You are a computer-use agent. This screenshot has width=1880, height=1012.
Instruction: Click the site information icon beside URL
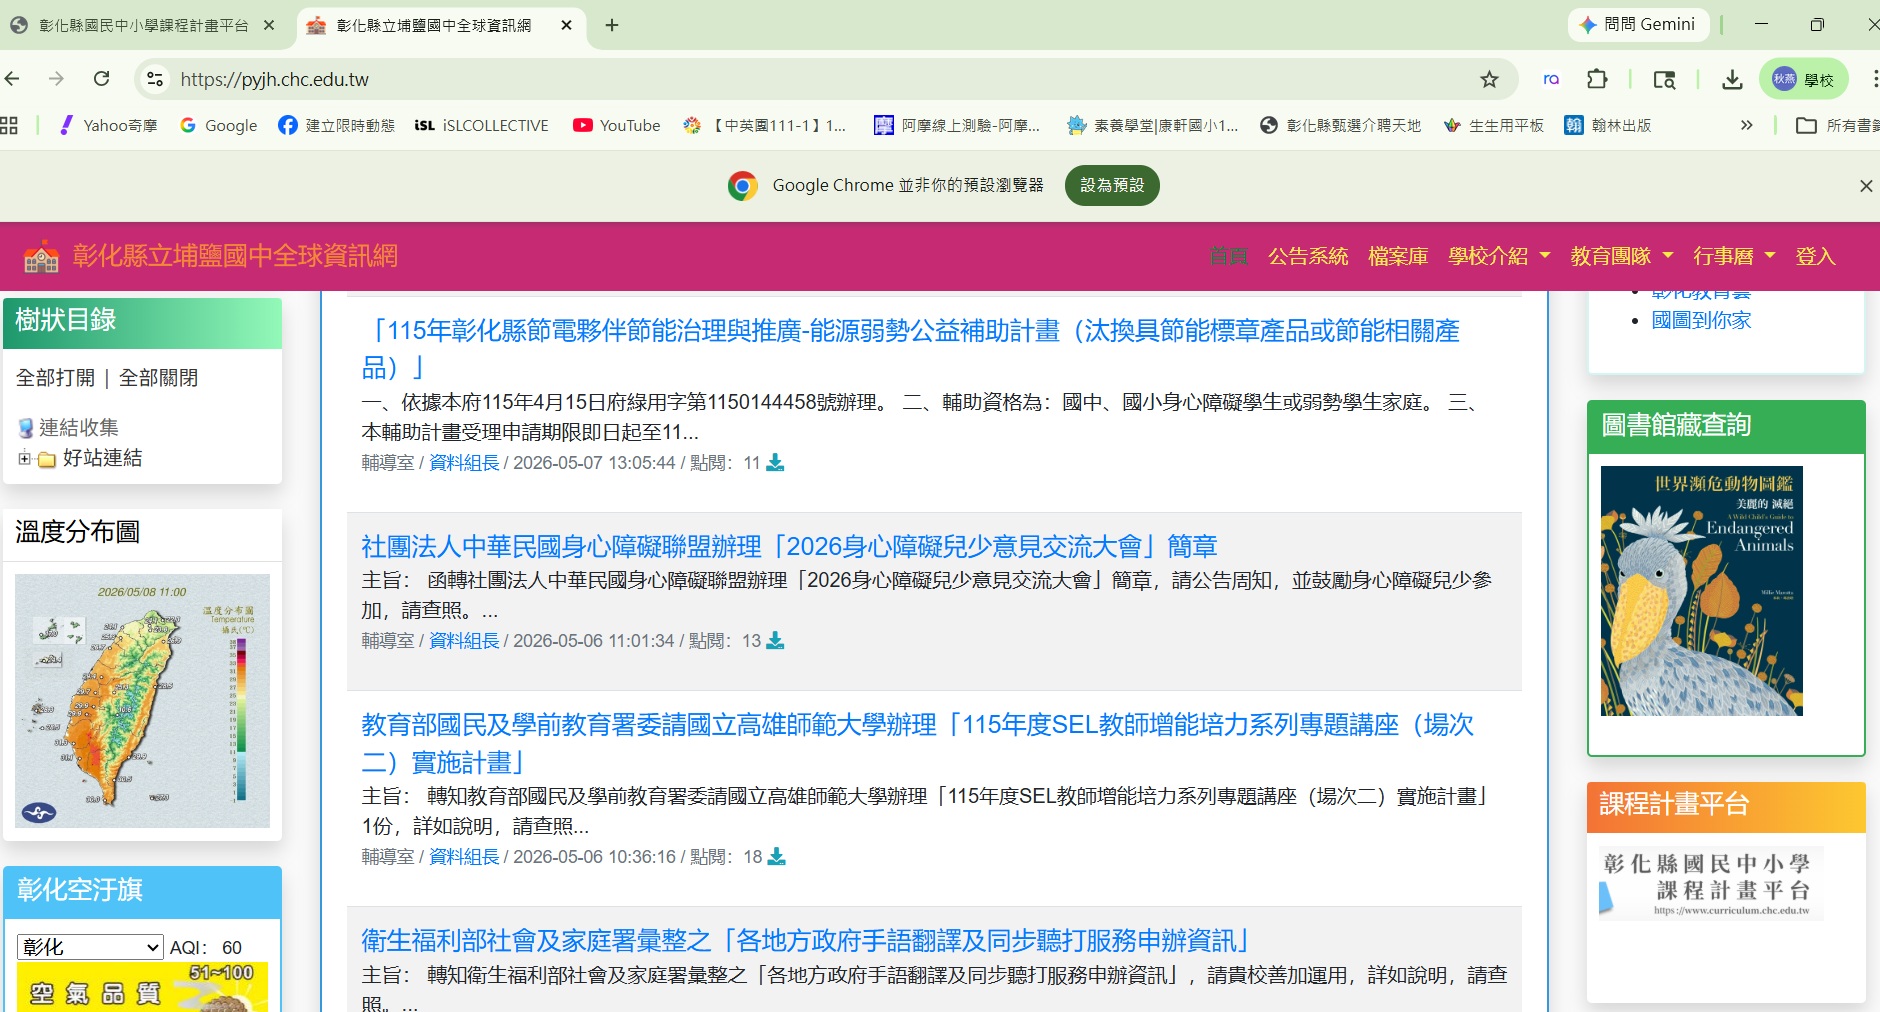coord(155,79)
